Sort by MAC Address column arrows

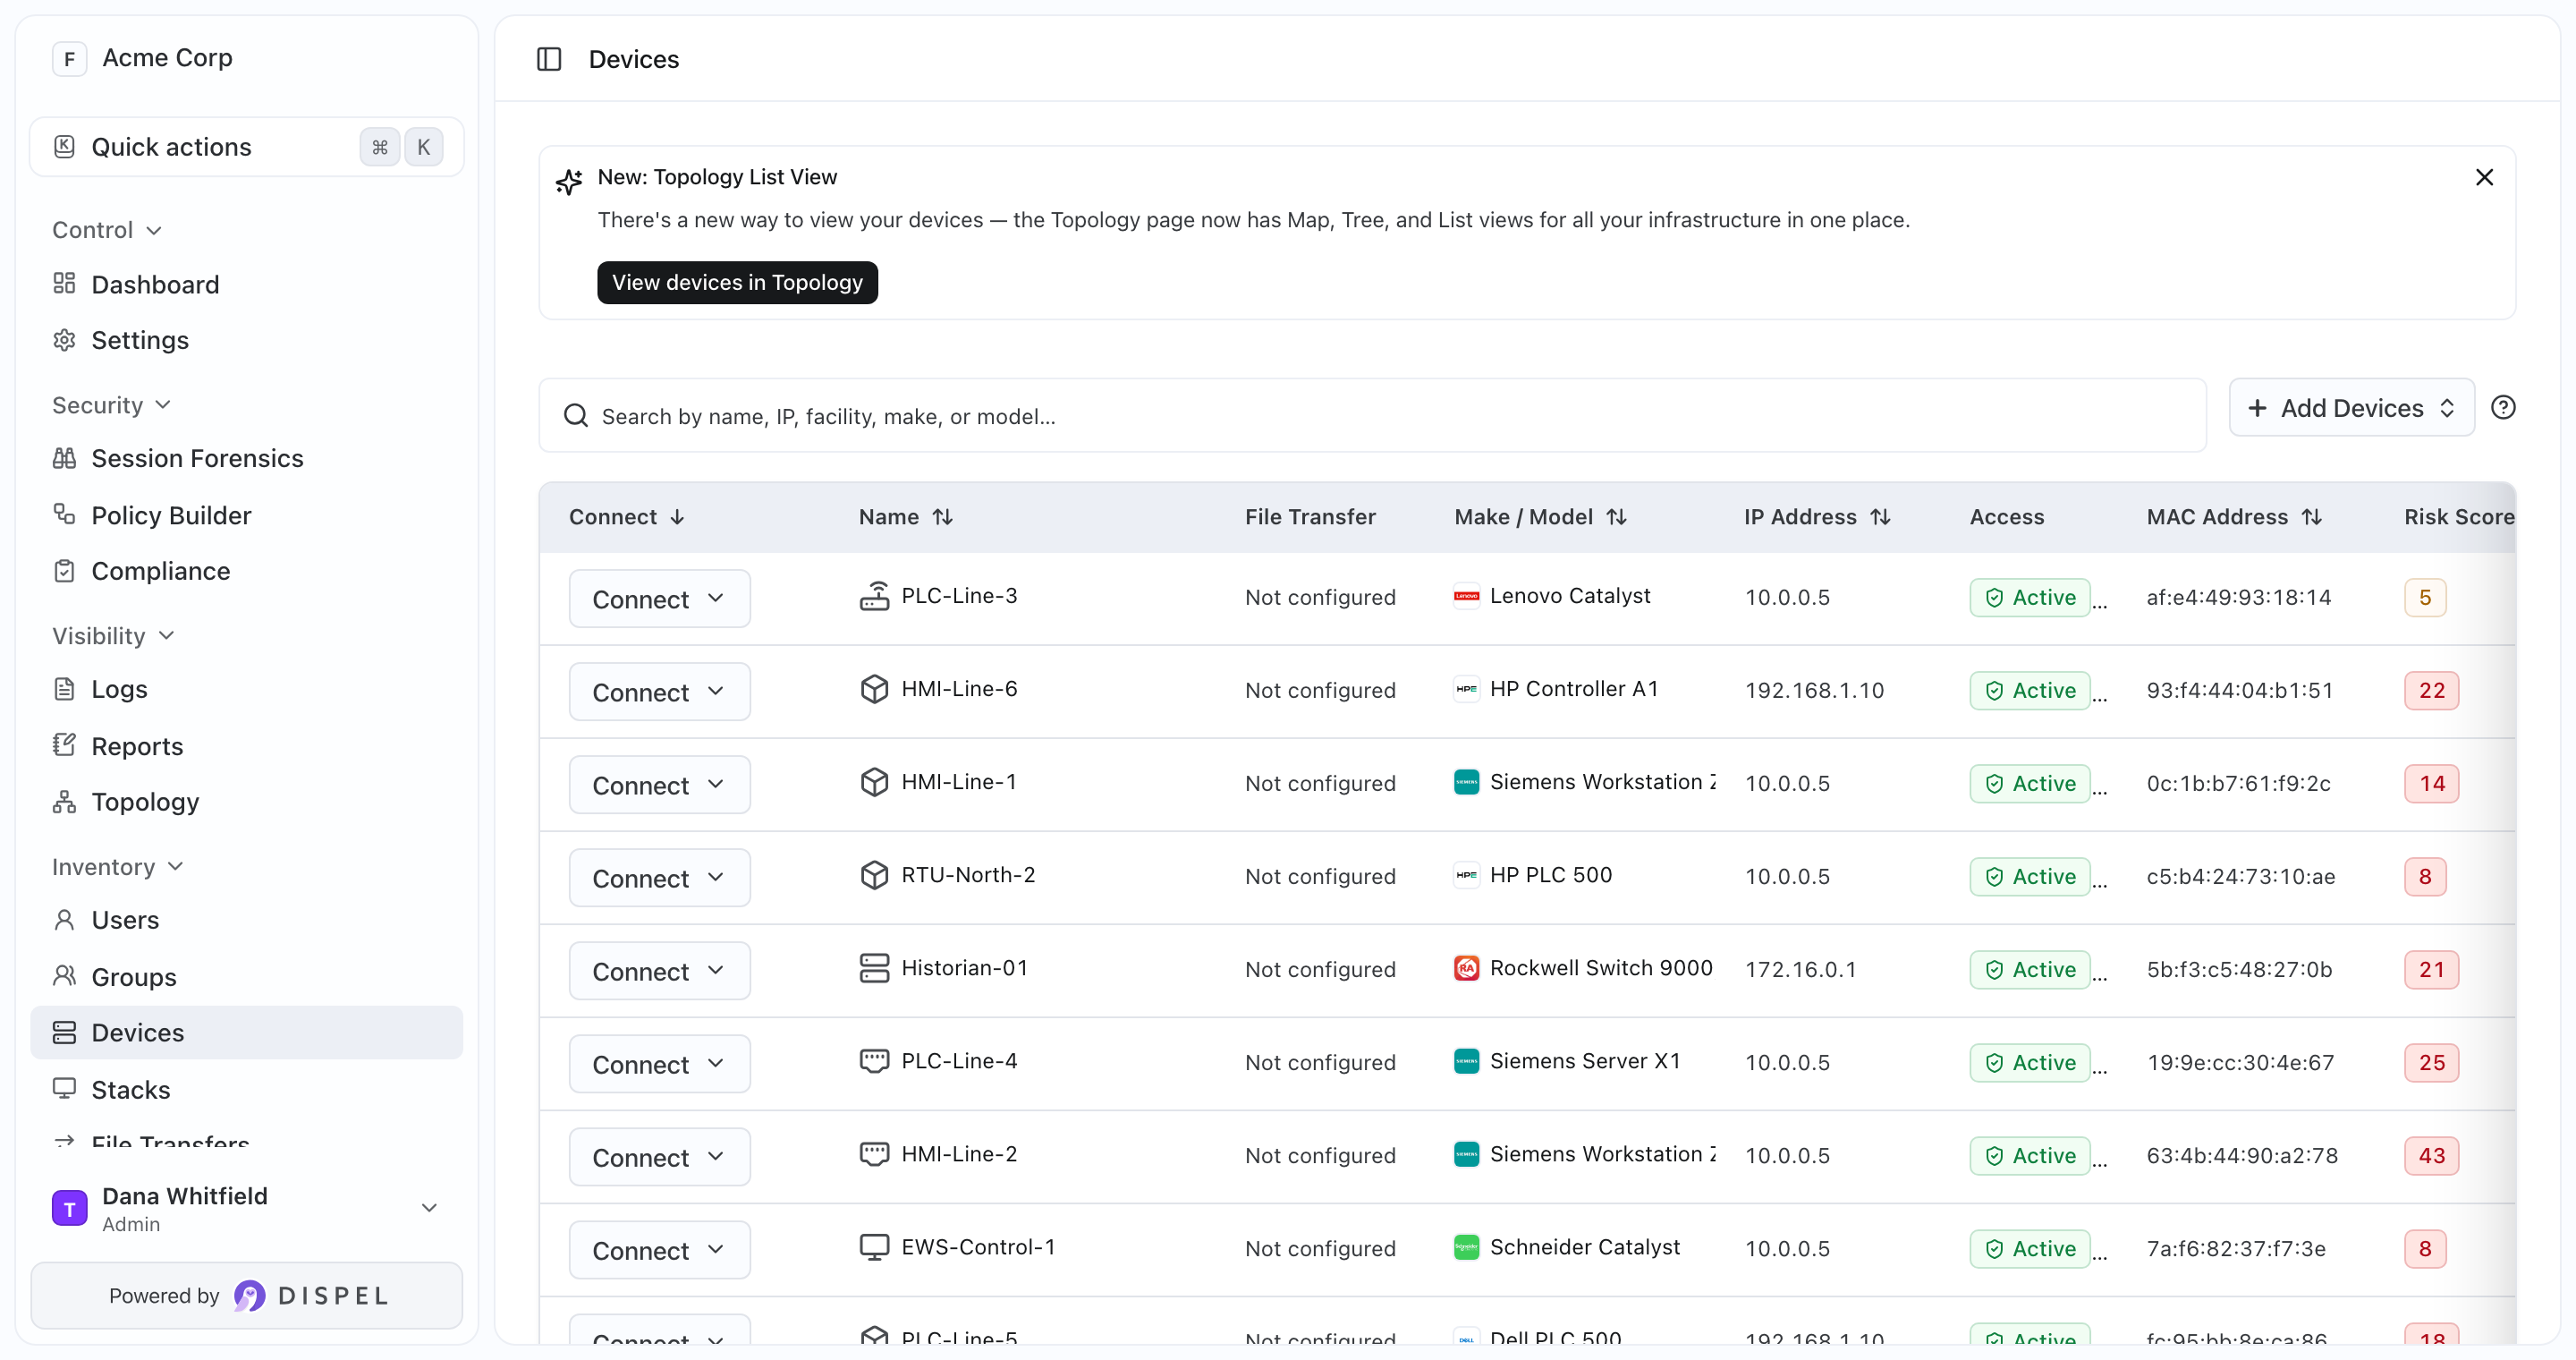pos(2311,517)
